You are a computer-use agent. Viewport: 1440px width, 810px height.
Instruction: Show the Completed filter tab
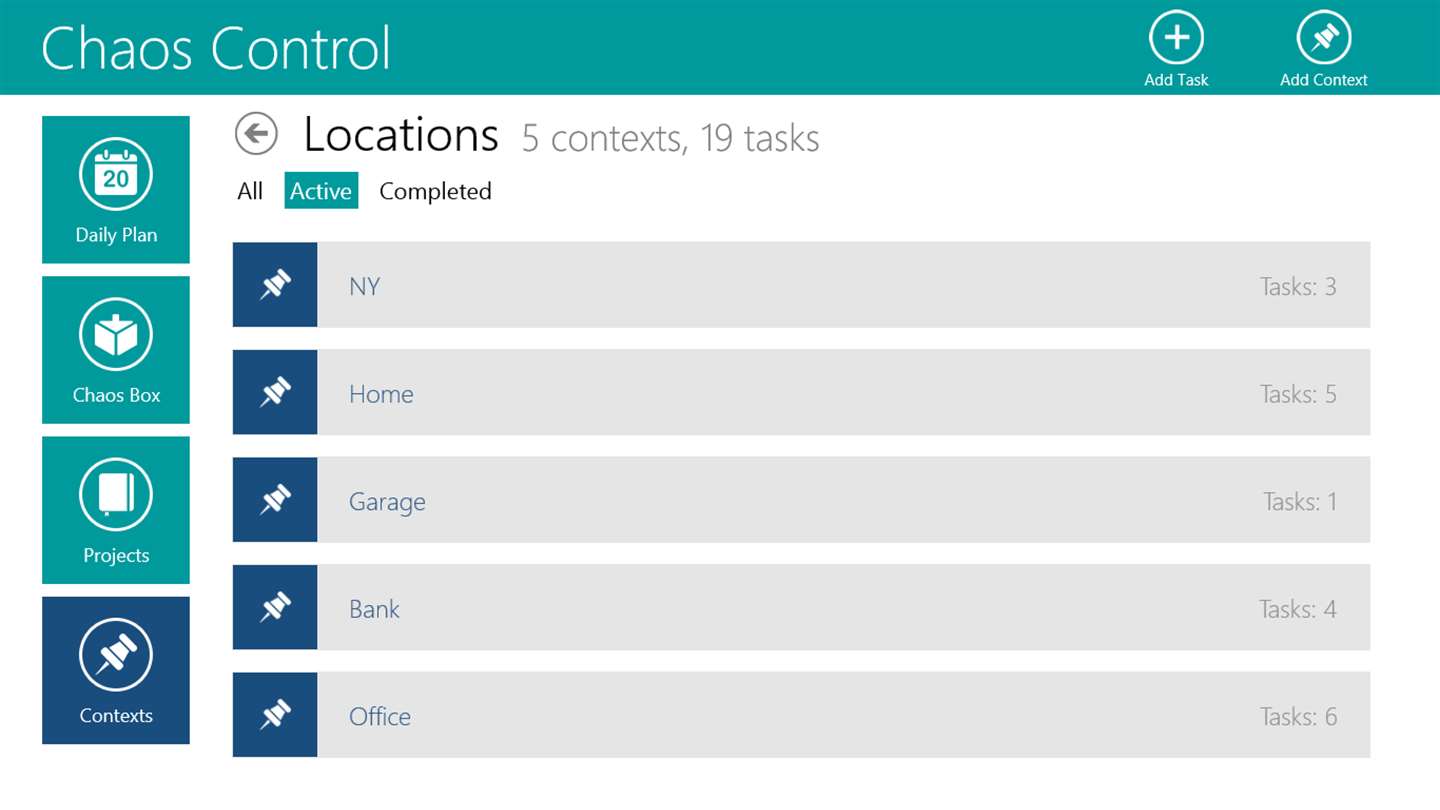[435, 191]
